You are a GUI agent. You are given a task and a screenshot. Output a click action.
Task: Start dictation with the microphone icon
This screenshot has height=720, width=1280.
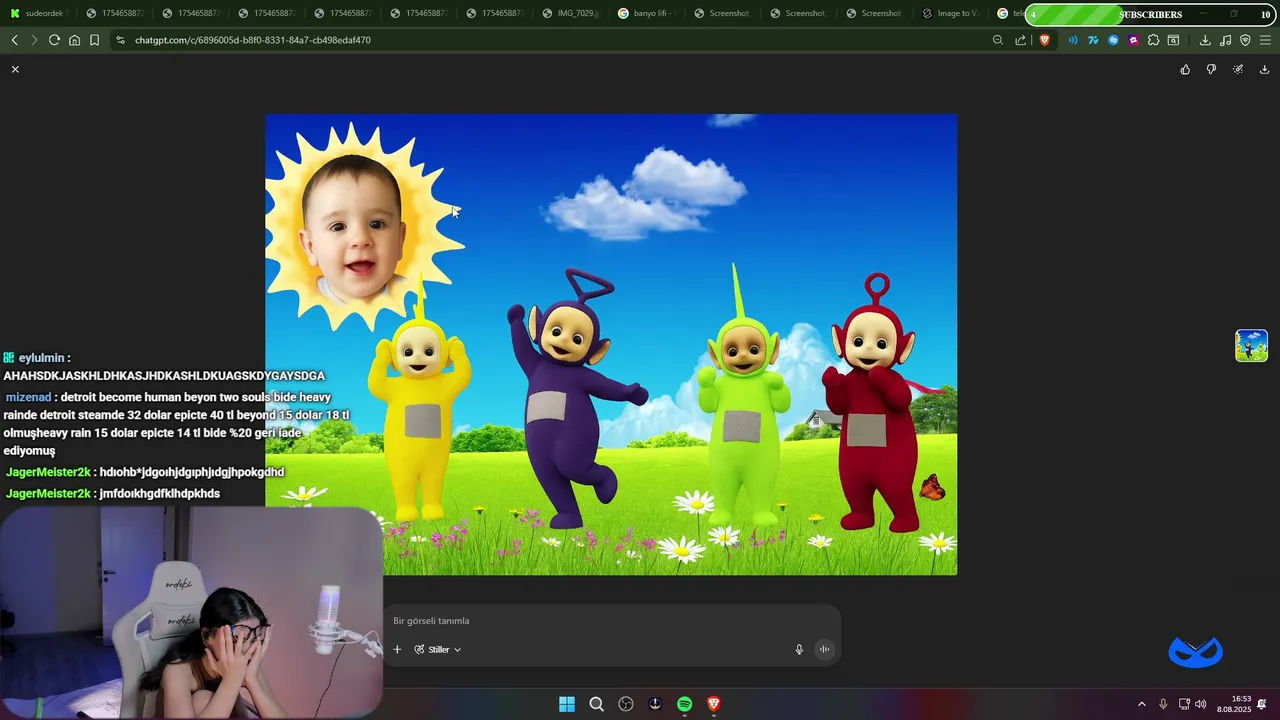(799, 649)
